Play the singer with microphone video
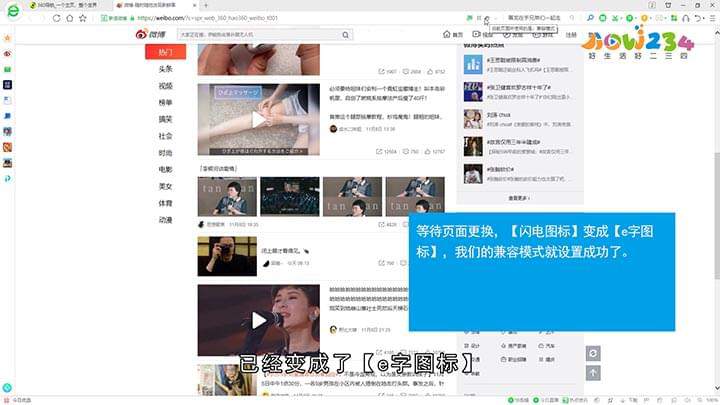This screenshot has height=405, width=720. [259, 320]
